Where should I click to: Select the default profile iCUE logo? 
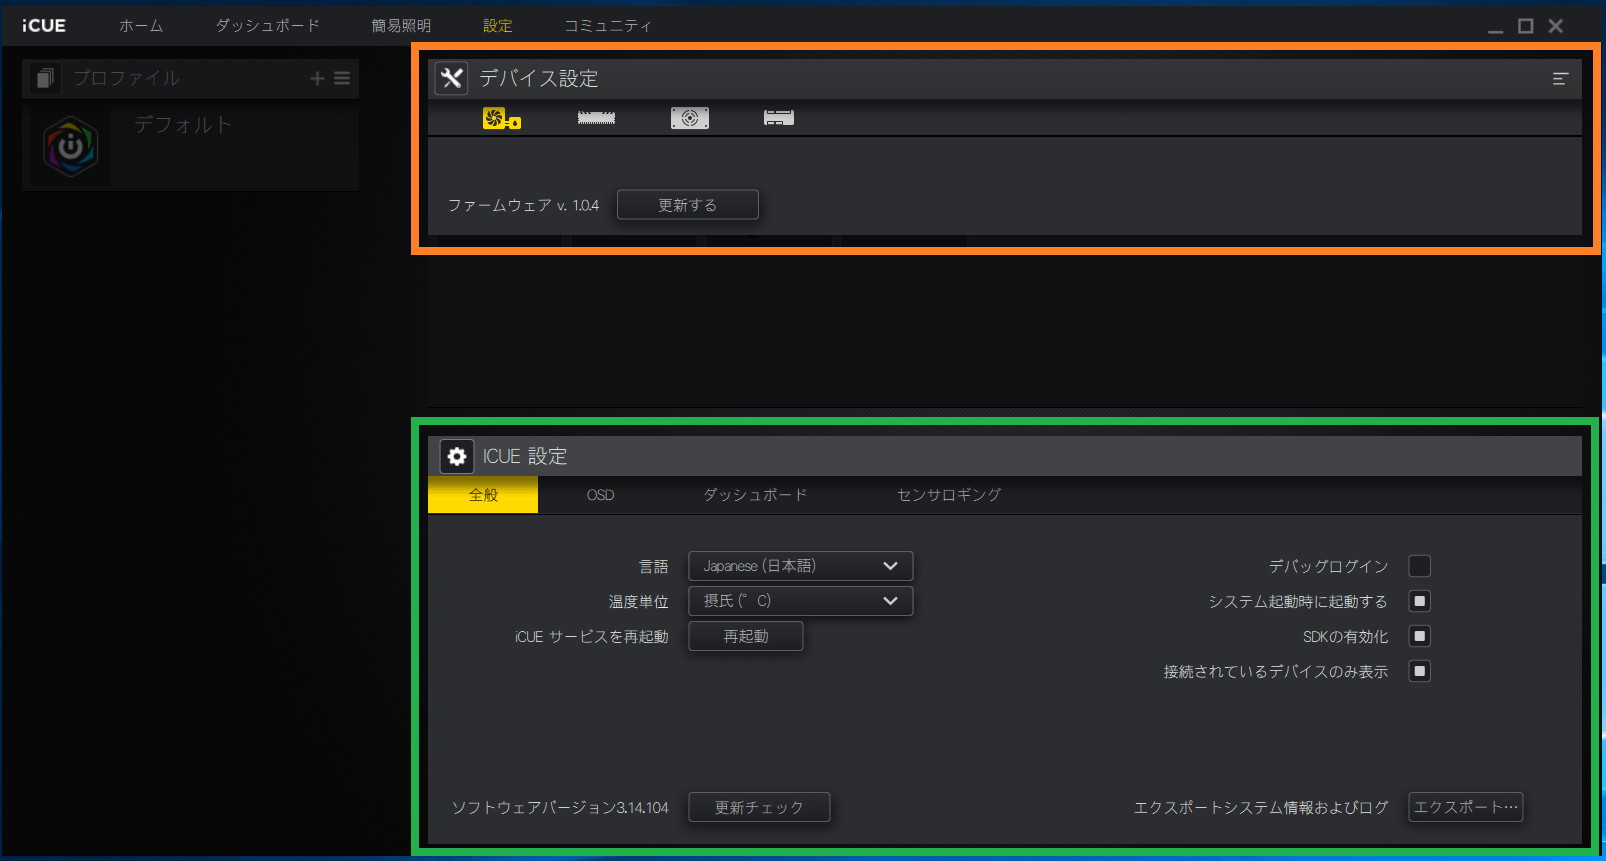click(70, 147)
